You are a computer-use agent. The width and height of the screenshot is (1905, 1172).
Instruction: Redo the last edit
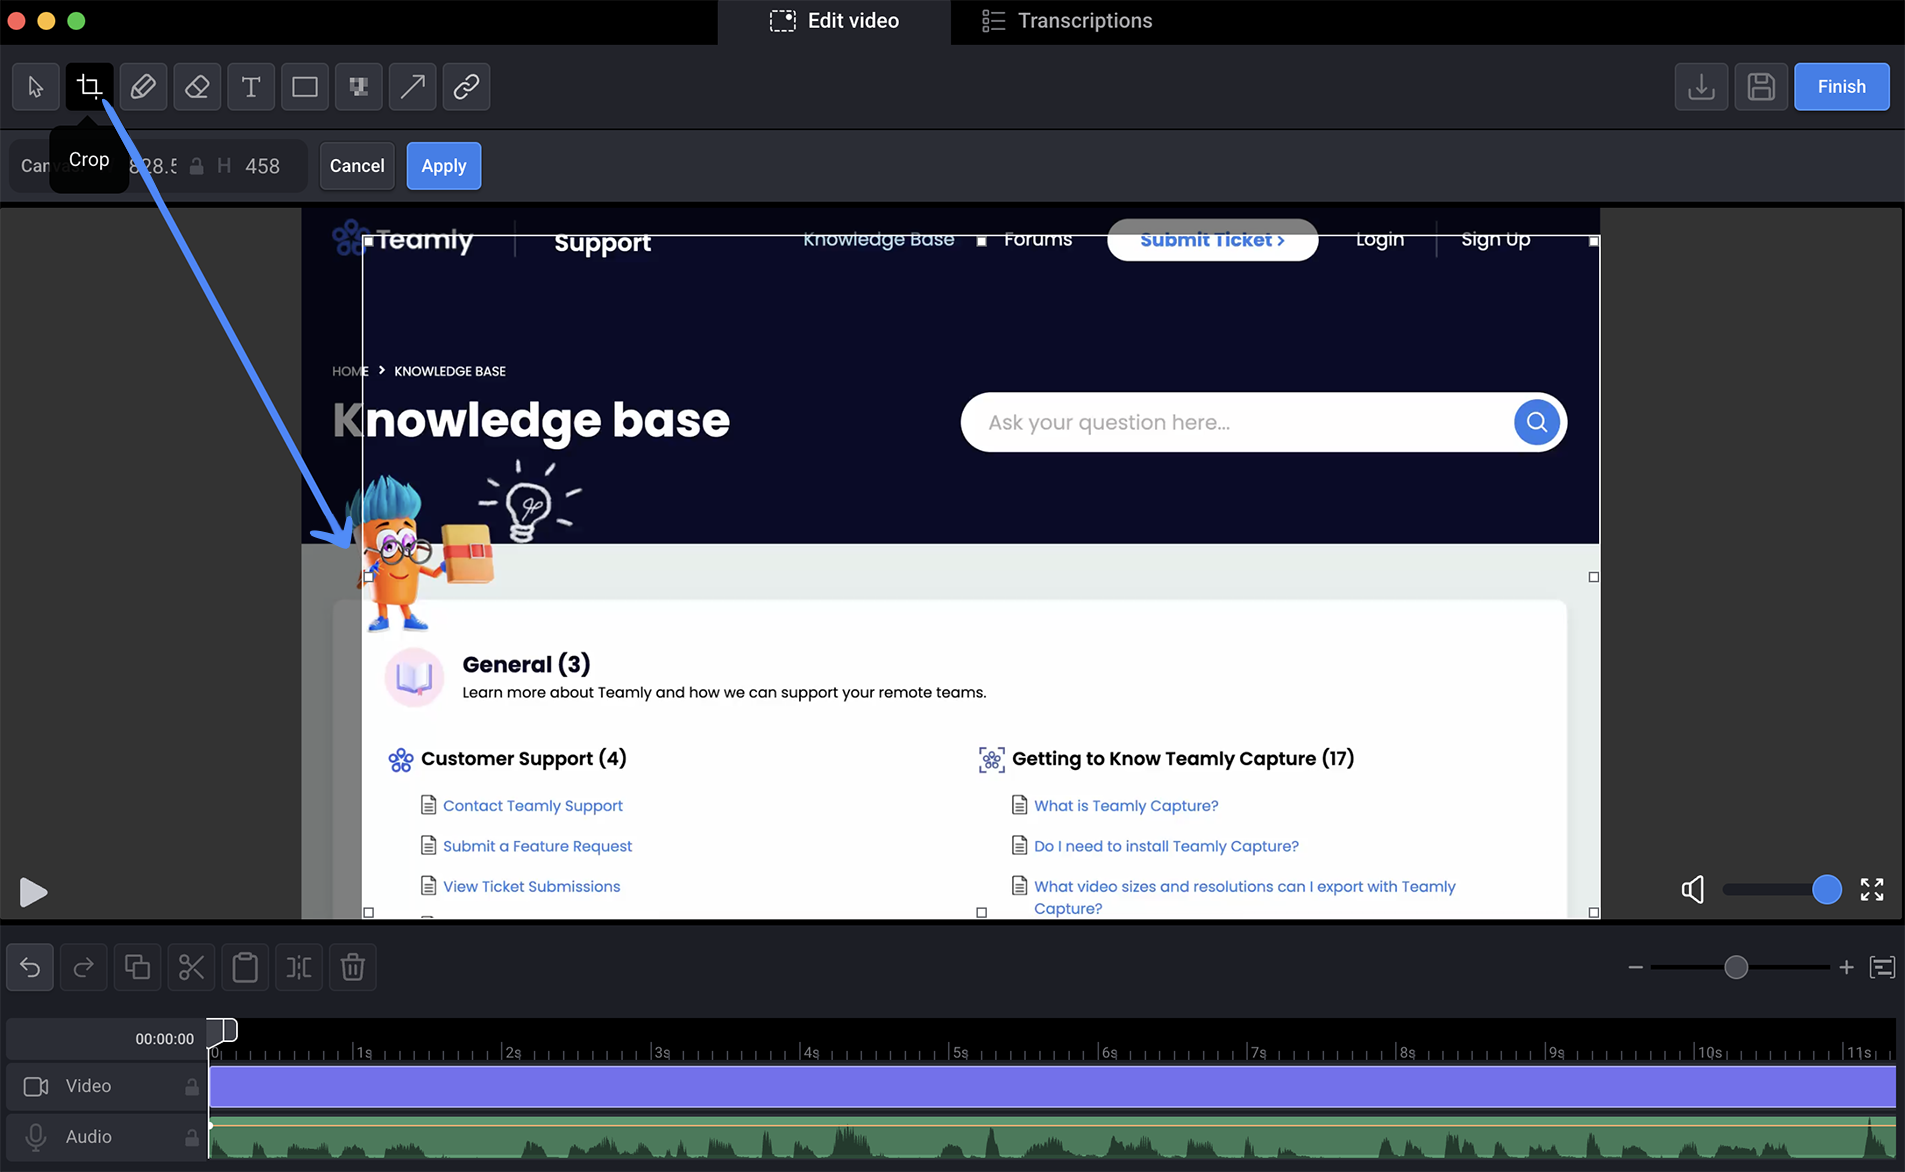(x=84, y=967)
